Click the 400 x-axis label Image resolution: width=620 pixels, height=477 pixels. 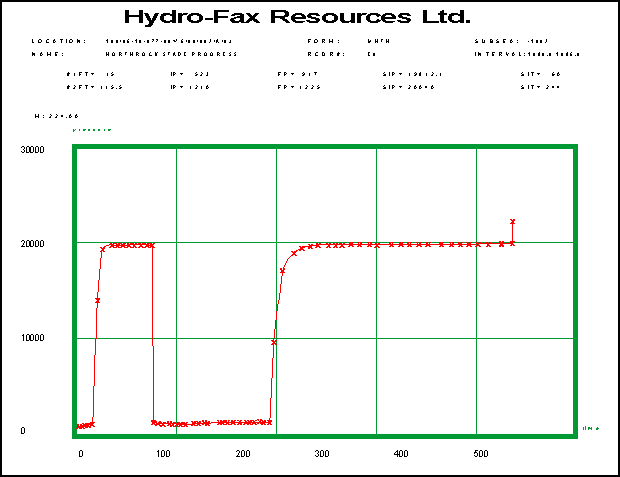(401, 454)
